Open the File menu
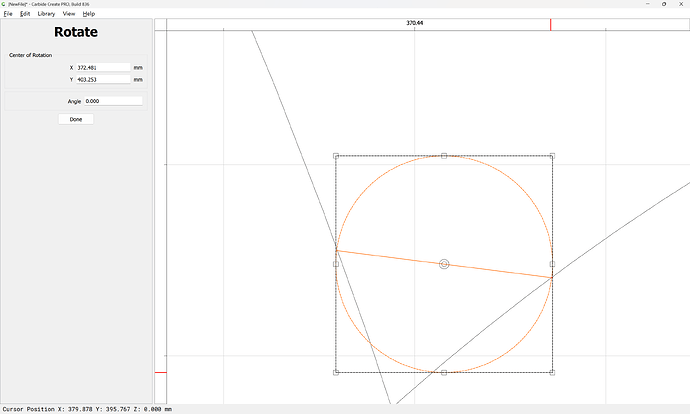Viewport: 690px width, 414px height. click(x=7, y=14)
